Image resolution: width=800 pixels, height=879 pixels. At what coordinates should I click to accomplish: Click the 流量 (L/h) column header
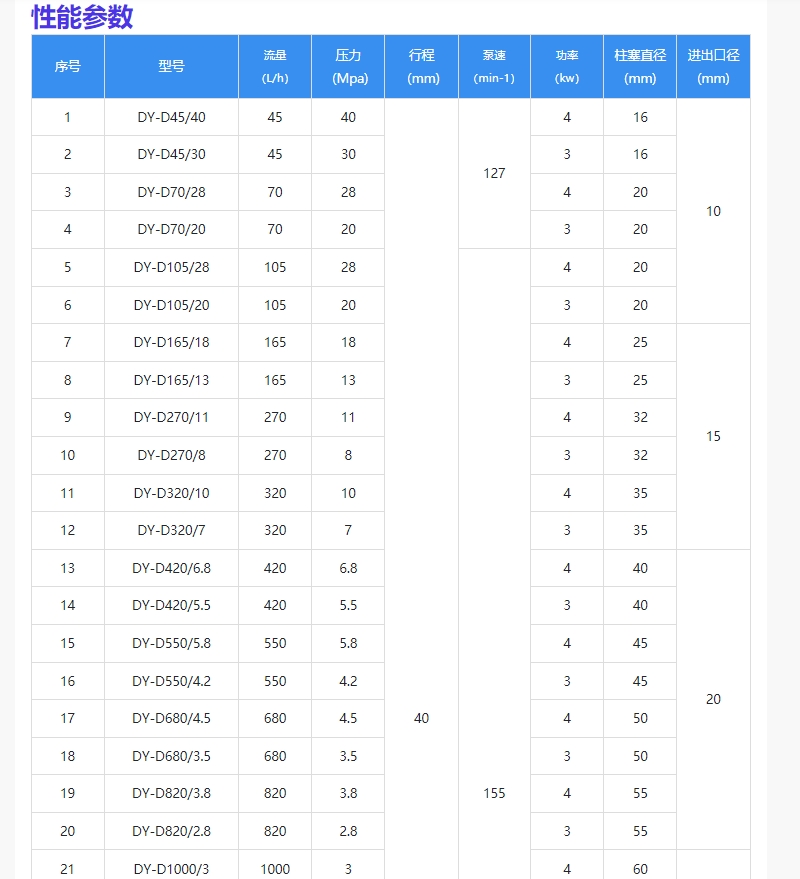(275, 66)
